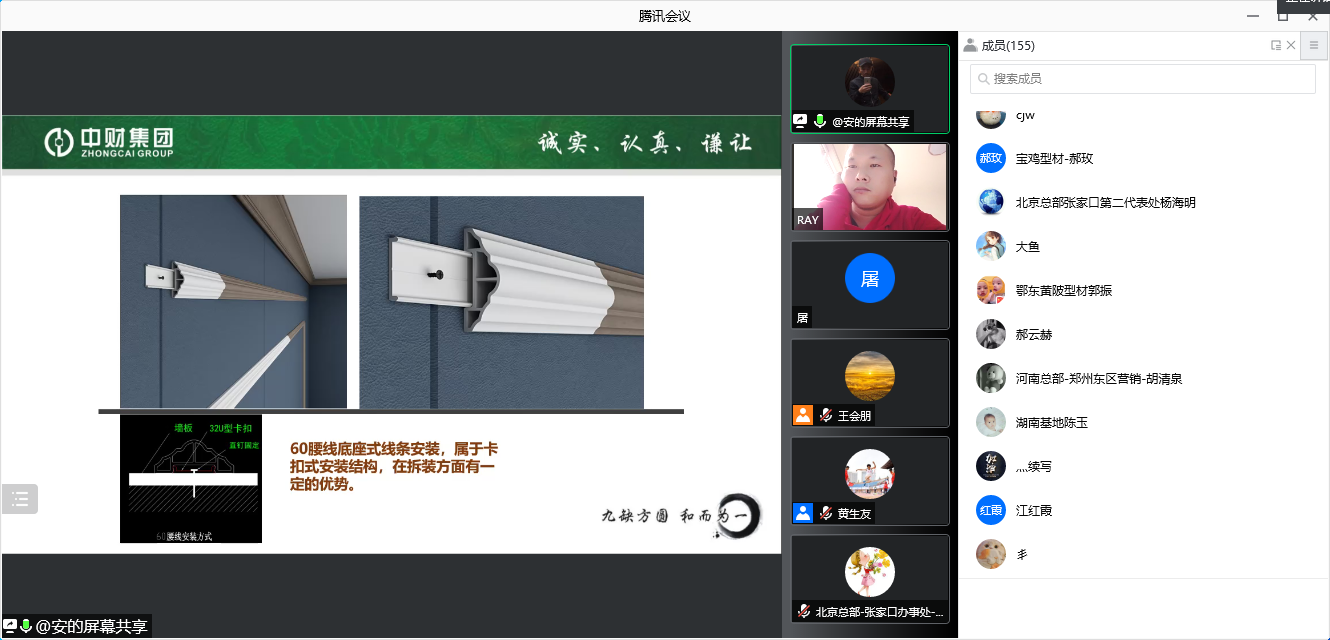
Task: Open the hamburger menu beside members panel
Action: 1314,45
